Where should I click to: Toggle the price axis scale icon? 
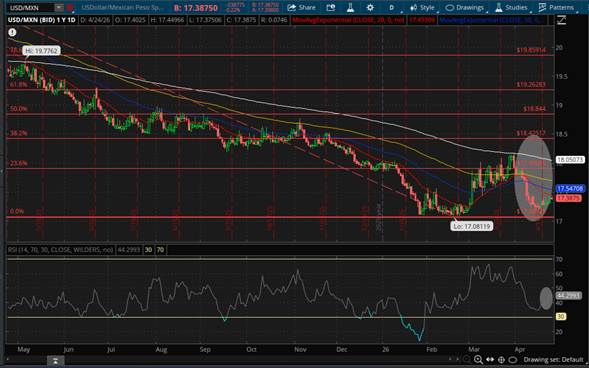pos(561,20)
